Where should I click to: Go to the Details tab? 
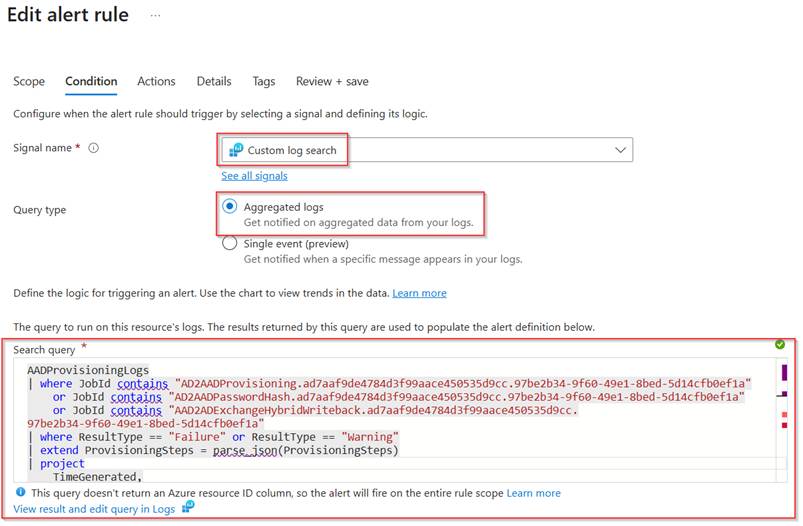214,81
